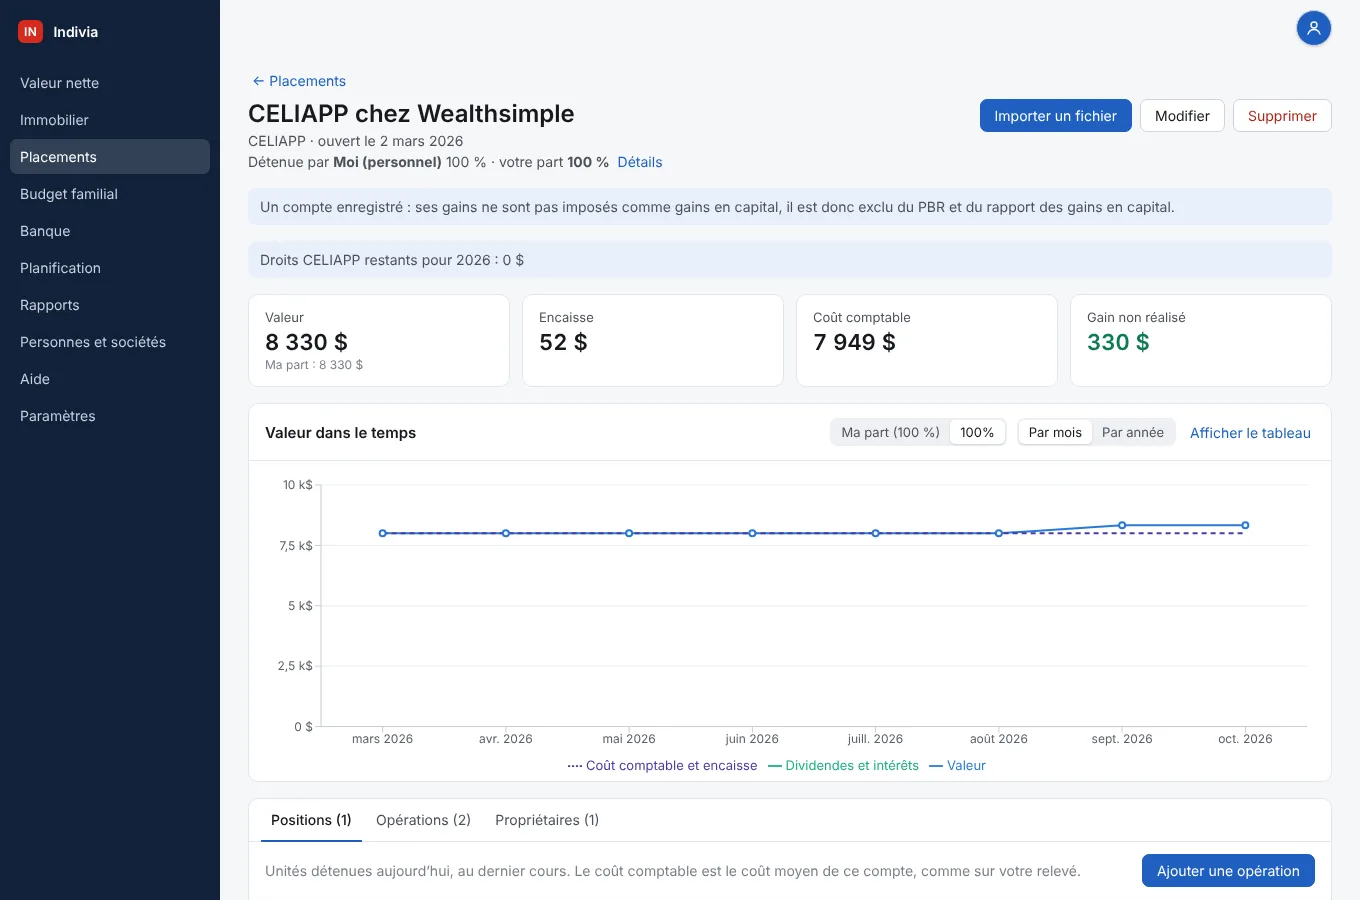Open Planification from the sidebar
The width and height of the screenshot is (1360, 900).
click(110, 268)
